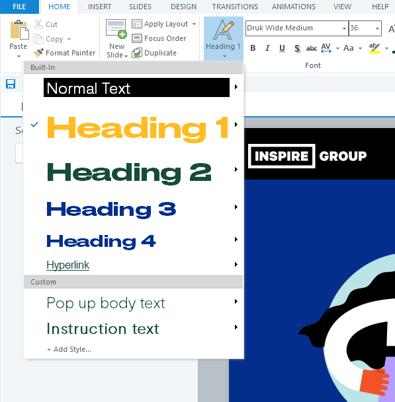Toggle Underline formatting
The height and width of the screenshot is (402, 395).
(282, 48)
